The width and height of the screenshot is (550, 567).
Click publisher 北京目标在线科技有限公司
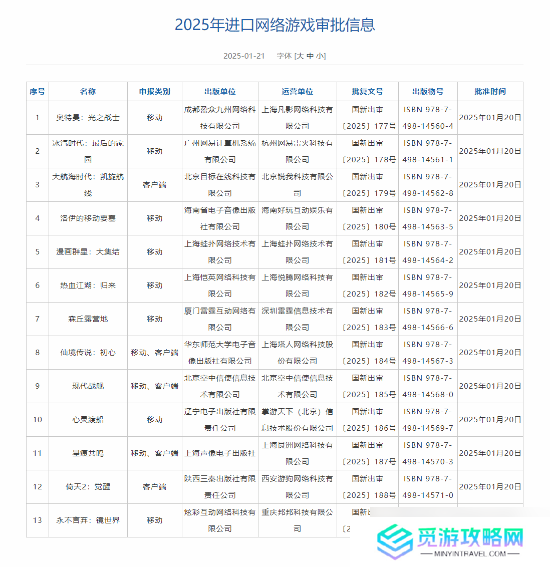click(220, 185)
